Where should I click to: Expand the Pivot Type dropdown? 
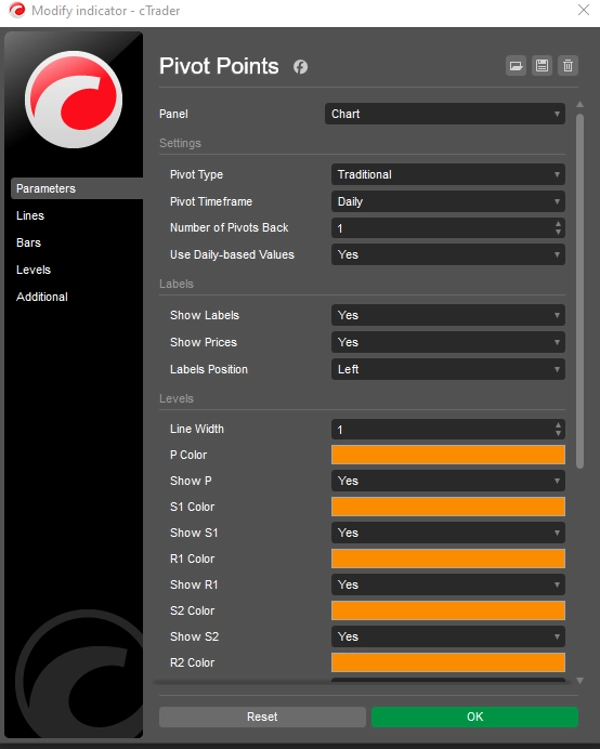(x=447, y=175)
